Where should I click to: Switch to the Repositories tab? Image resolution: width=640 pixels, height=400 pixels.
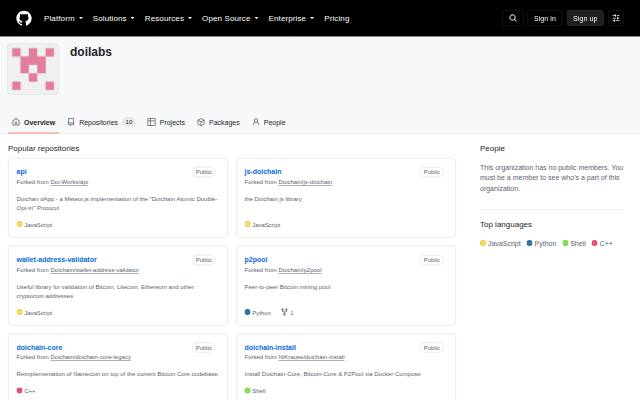click(x=101, y=122)
